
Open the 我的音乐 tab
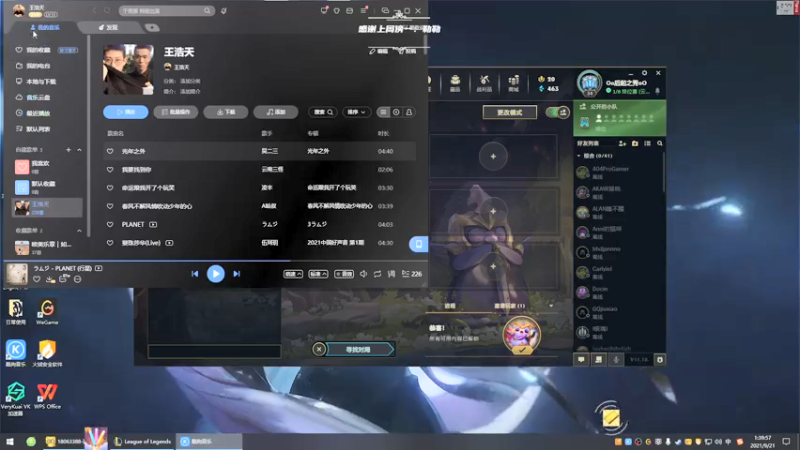click(x=45, y=28)
